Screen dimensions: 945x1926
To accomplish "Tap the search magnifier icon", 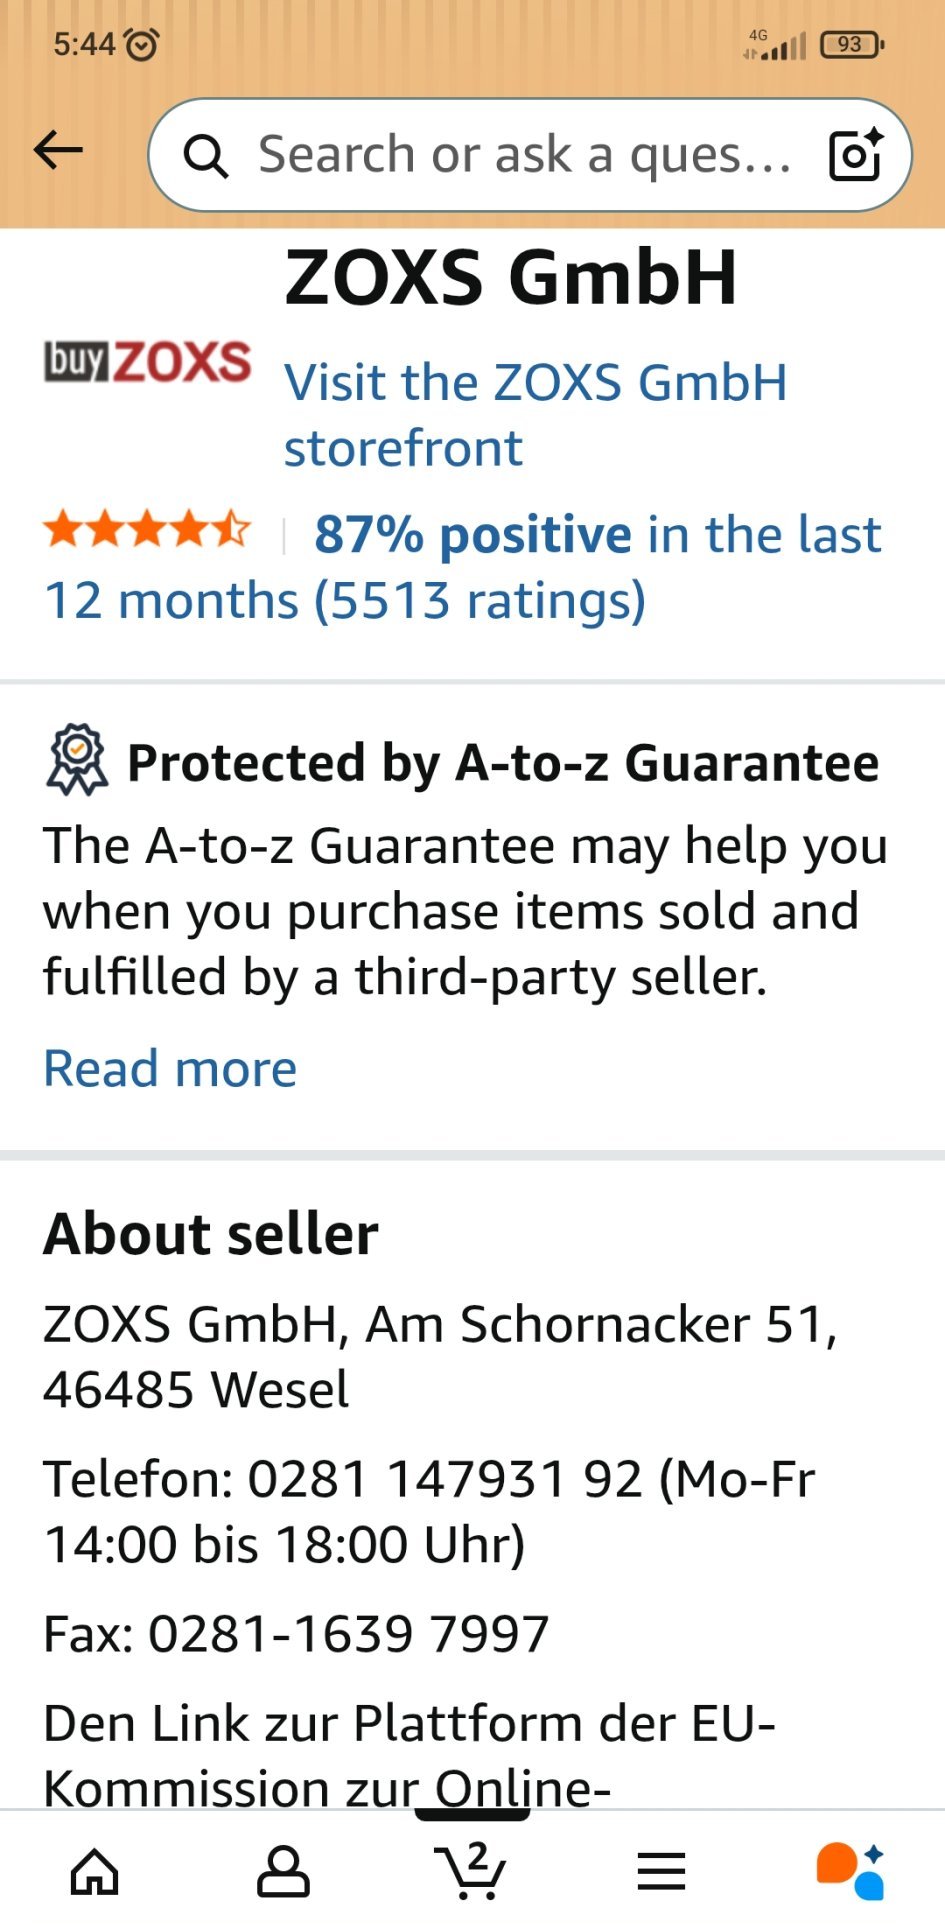I will pos(206,156).
